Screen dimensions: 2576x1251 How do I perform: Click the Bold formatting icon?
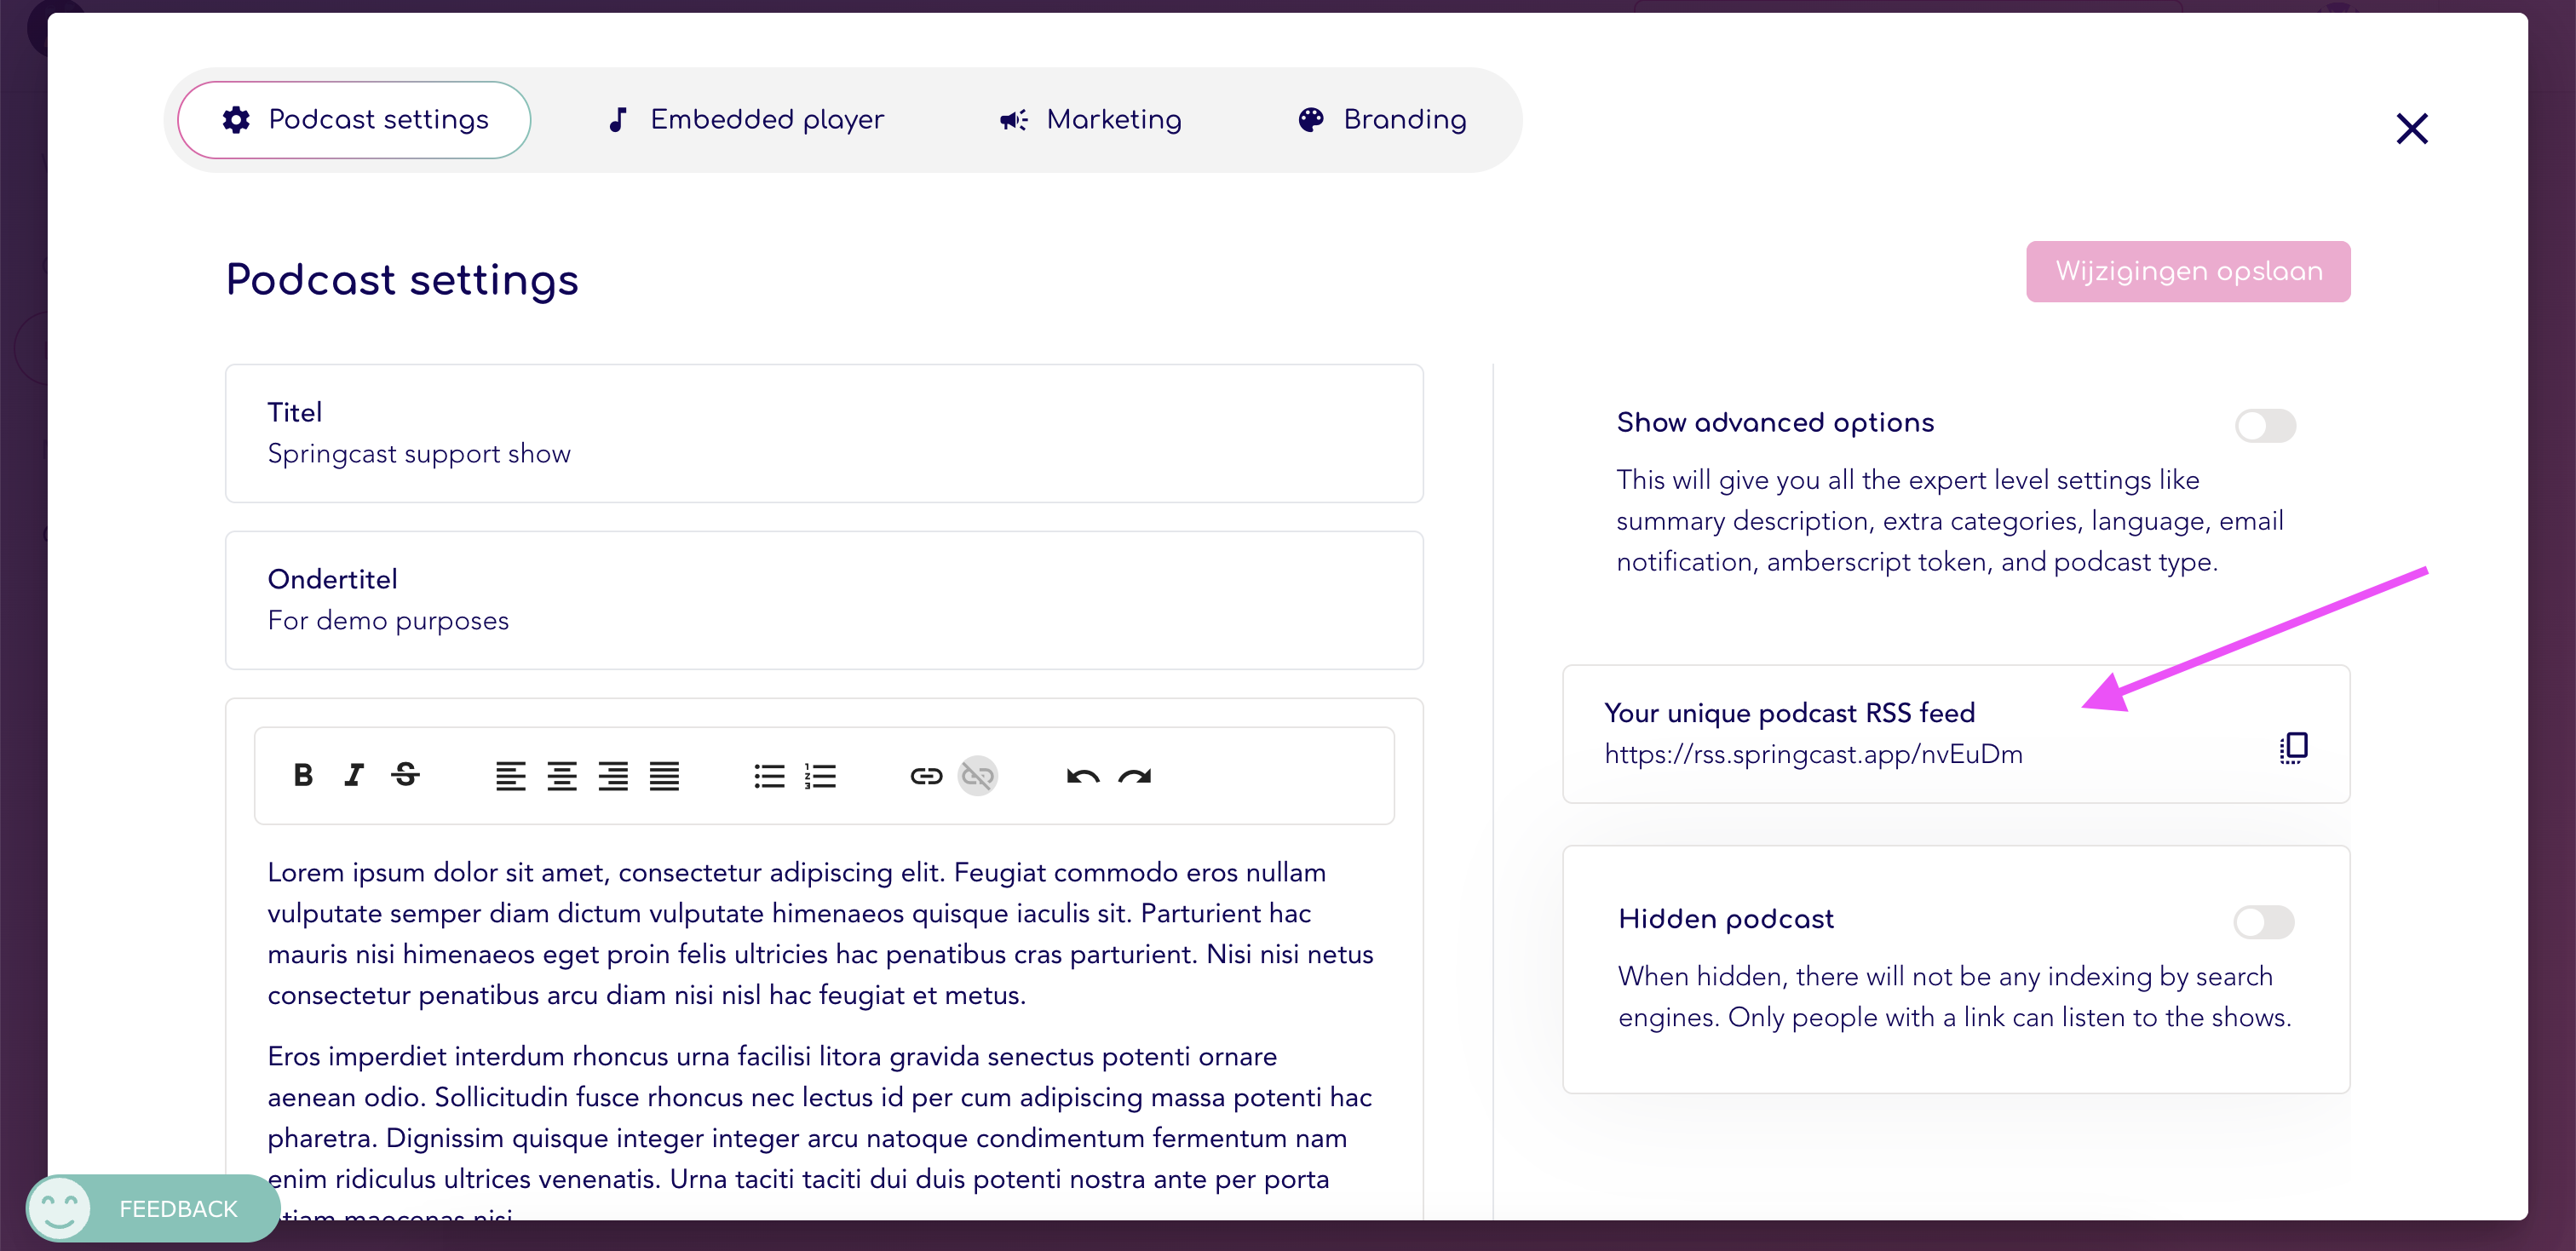click(303, 775)
